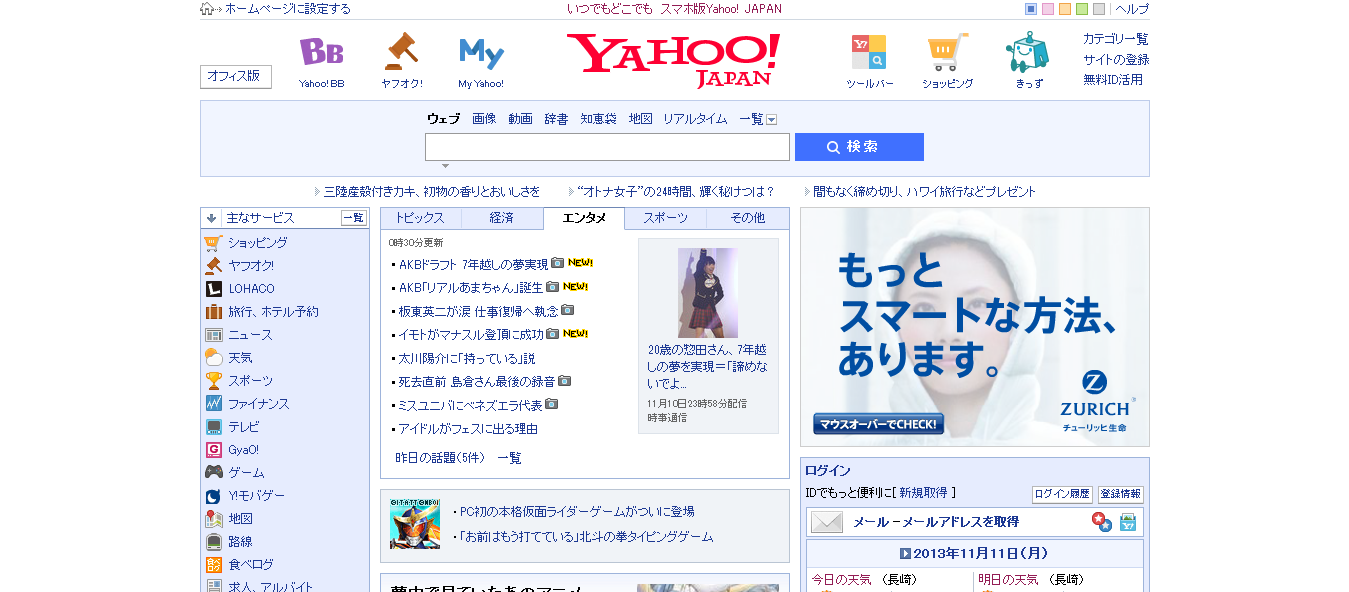Image resolution: width=1349 pixels, height=592 pixels.
Task: Click the ファイナンス chart icon
Action: 213,404
